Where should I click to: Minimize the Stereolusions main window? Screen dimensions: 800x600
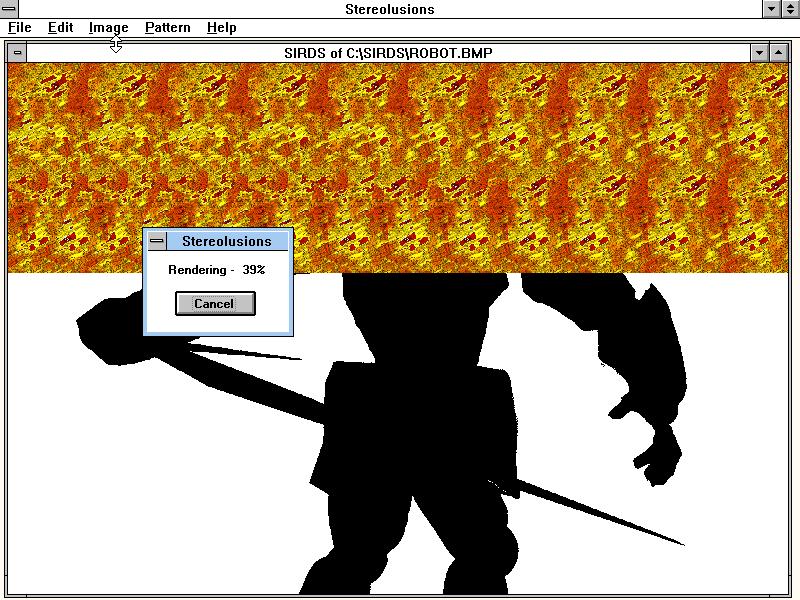[x=771, y=9]
